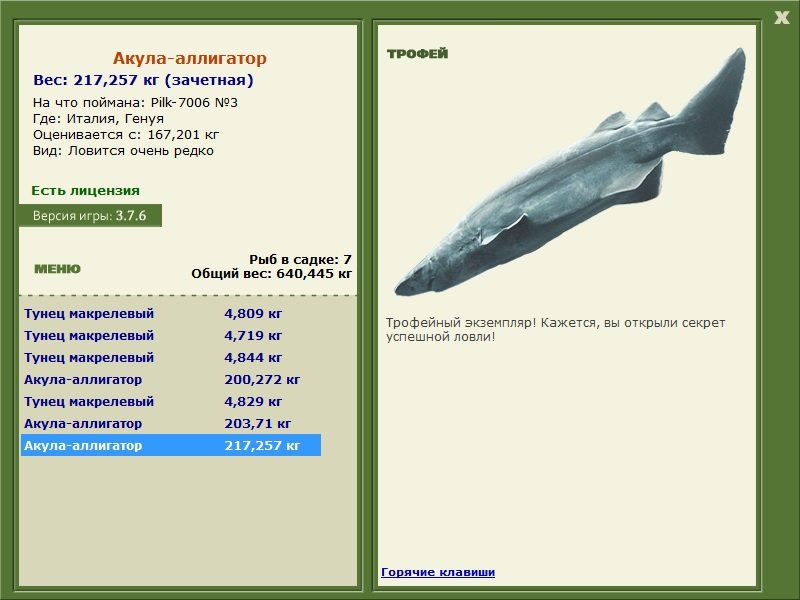Click the Рыб в садке: 7 text

301,259
